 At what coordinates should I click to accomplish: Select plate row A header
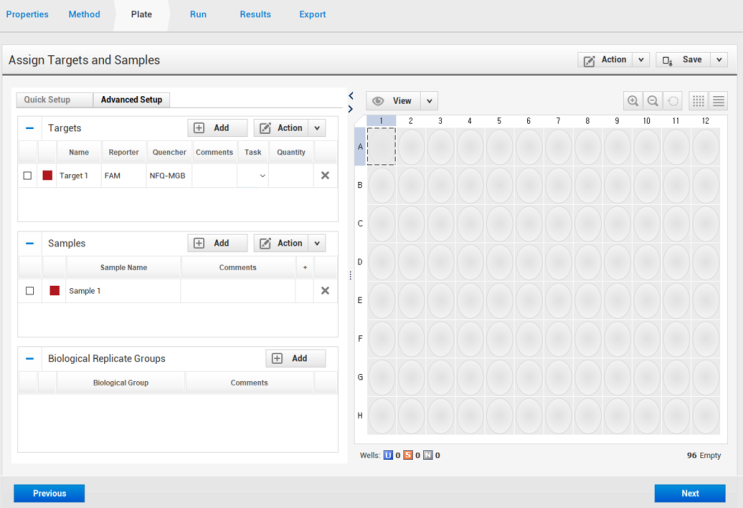360,146
